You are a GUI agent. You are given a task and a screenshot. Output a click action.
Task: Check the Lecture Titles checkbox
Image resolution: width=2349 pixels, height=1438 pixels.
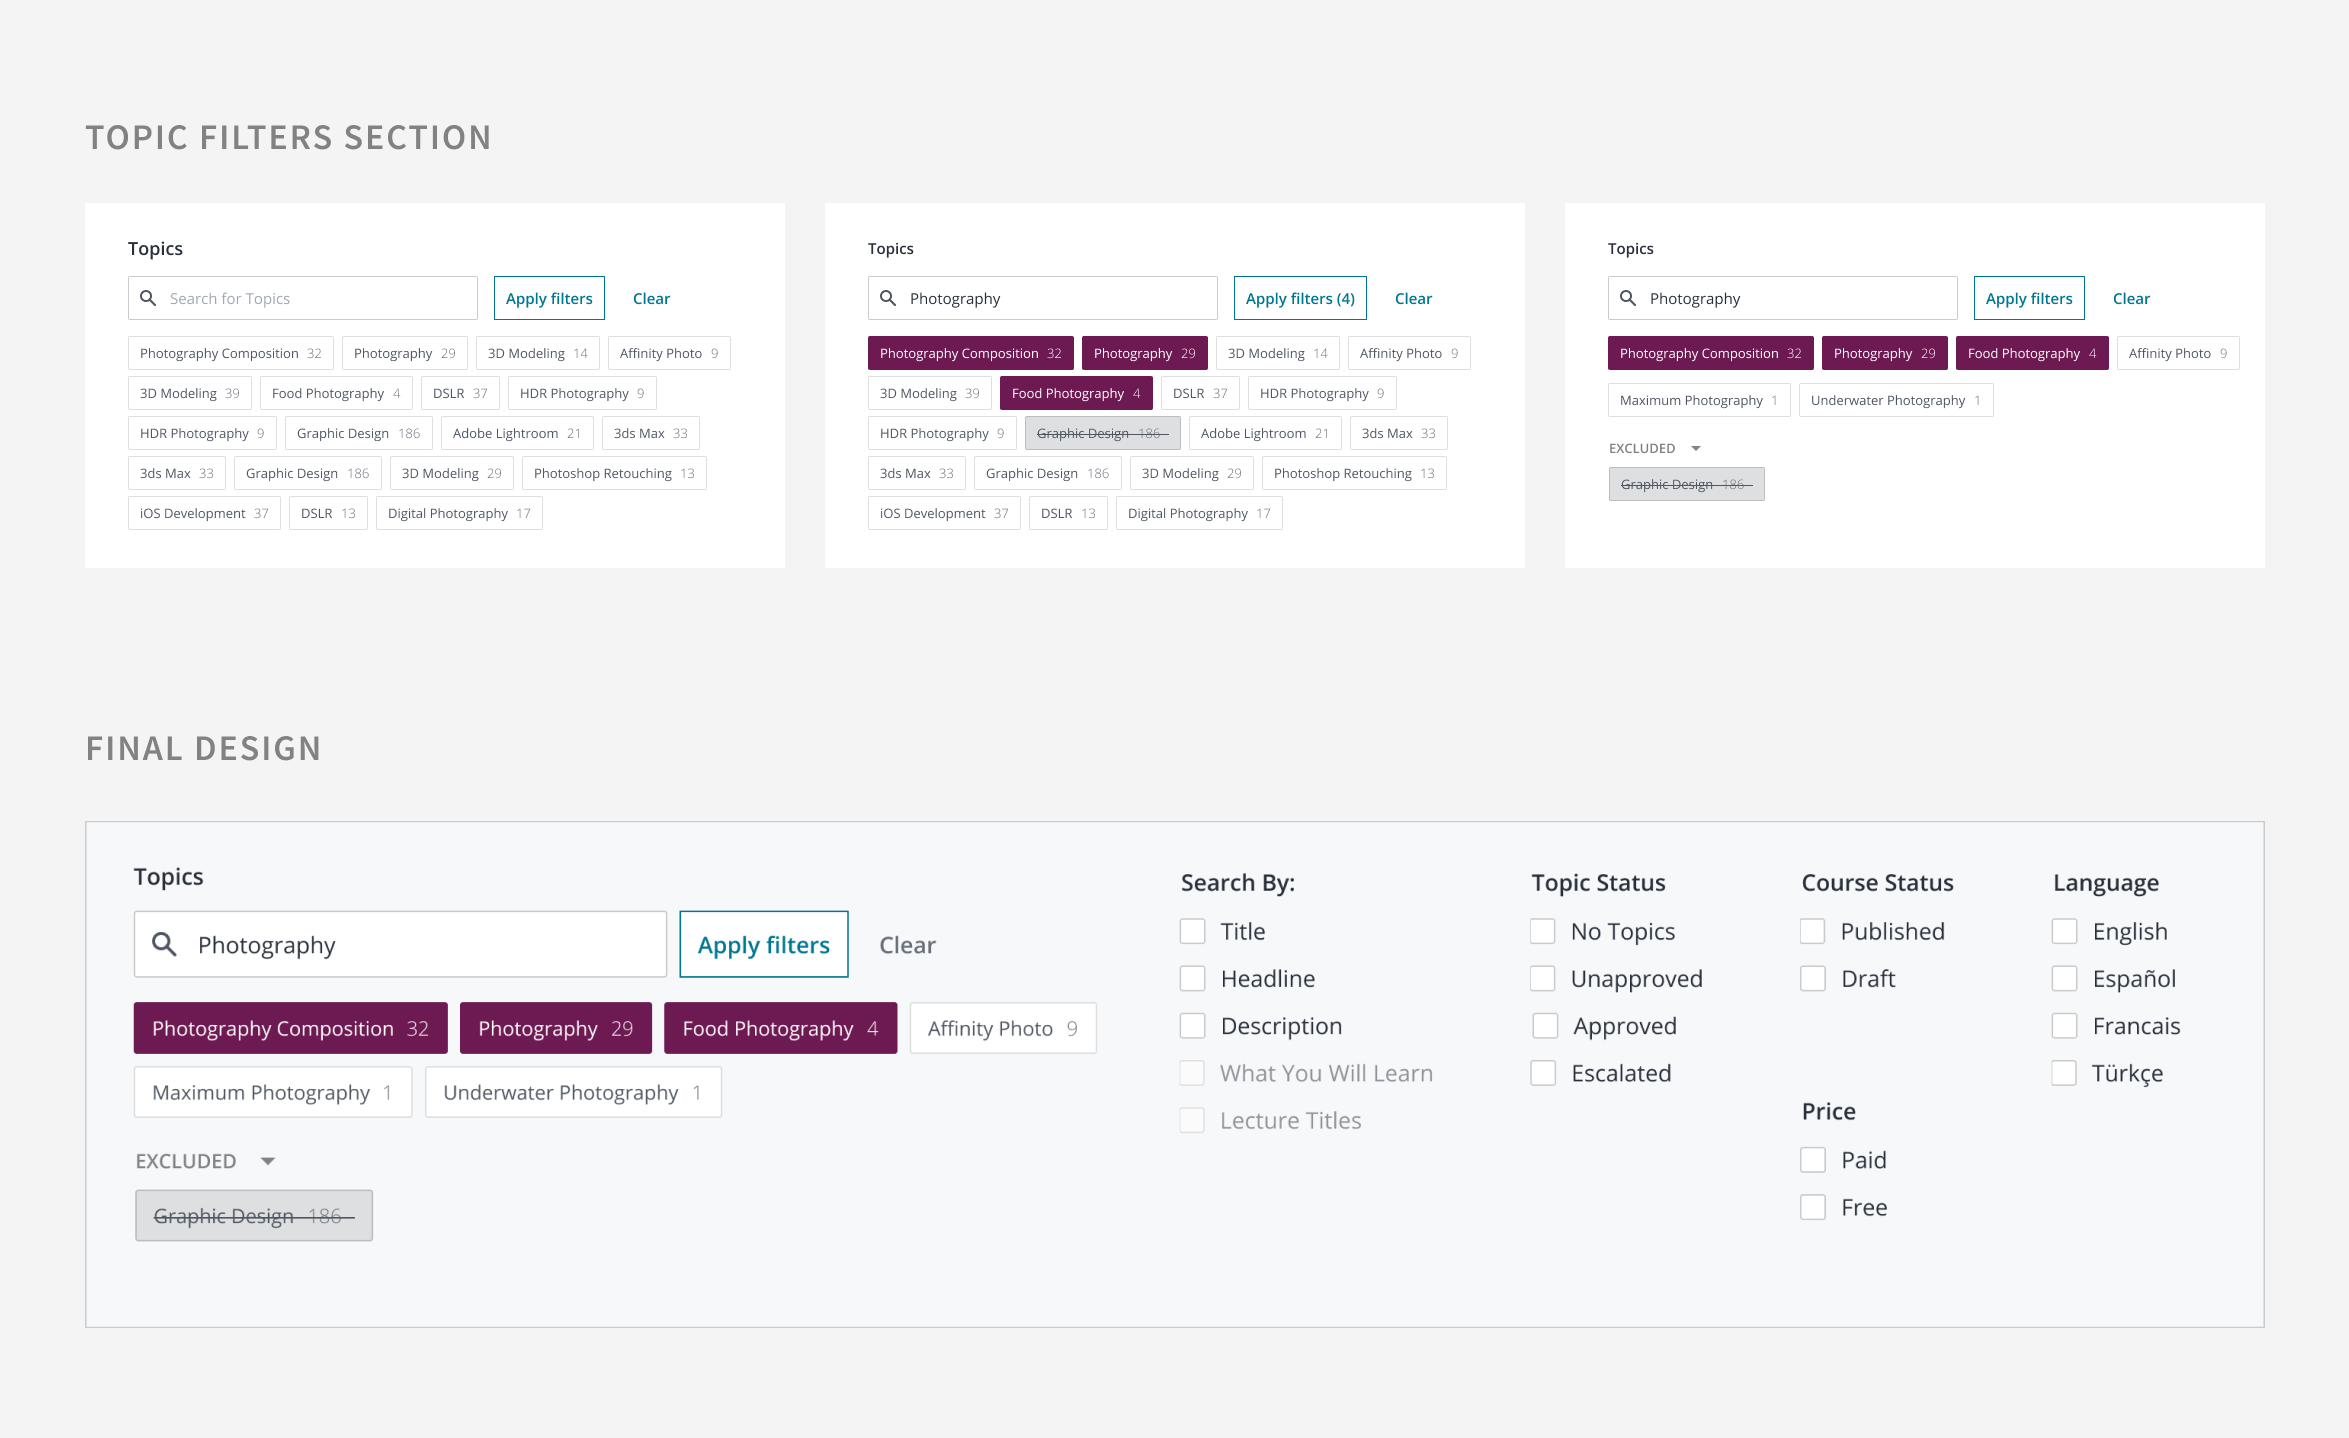[1192, 1120]
